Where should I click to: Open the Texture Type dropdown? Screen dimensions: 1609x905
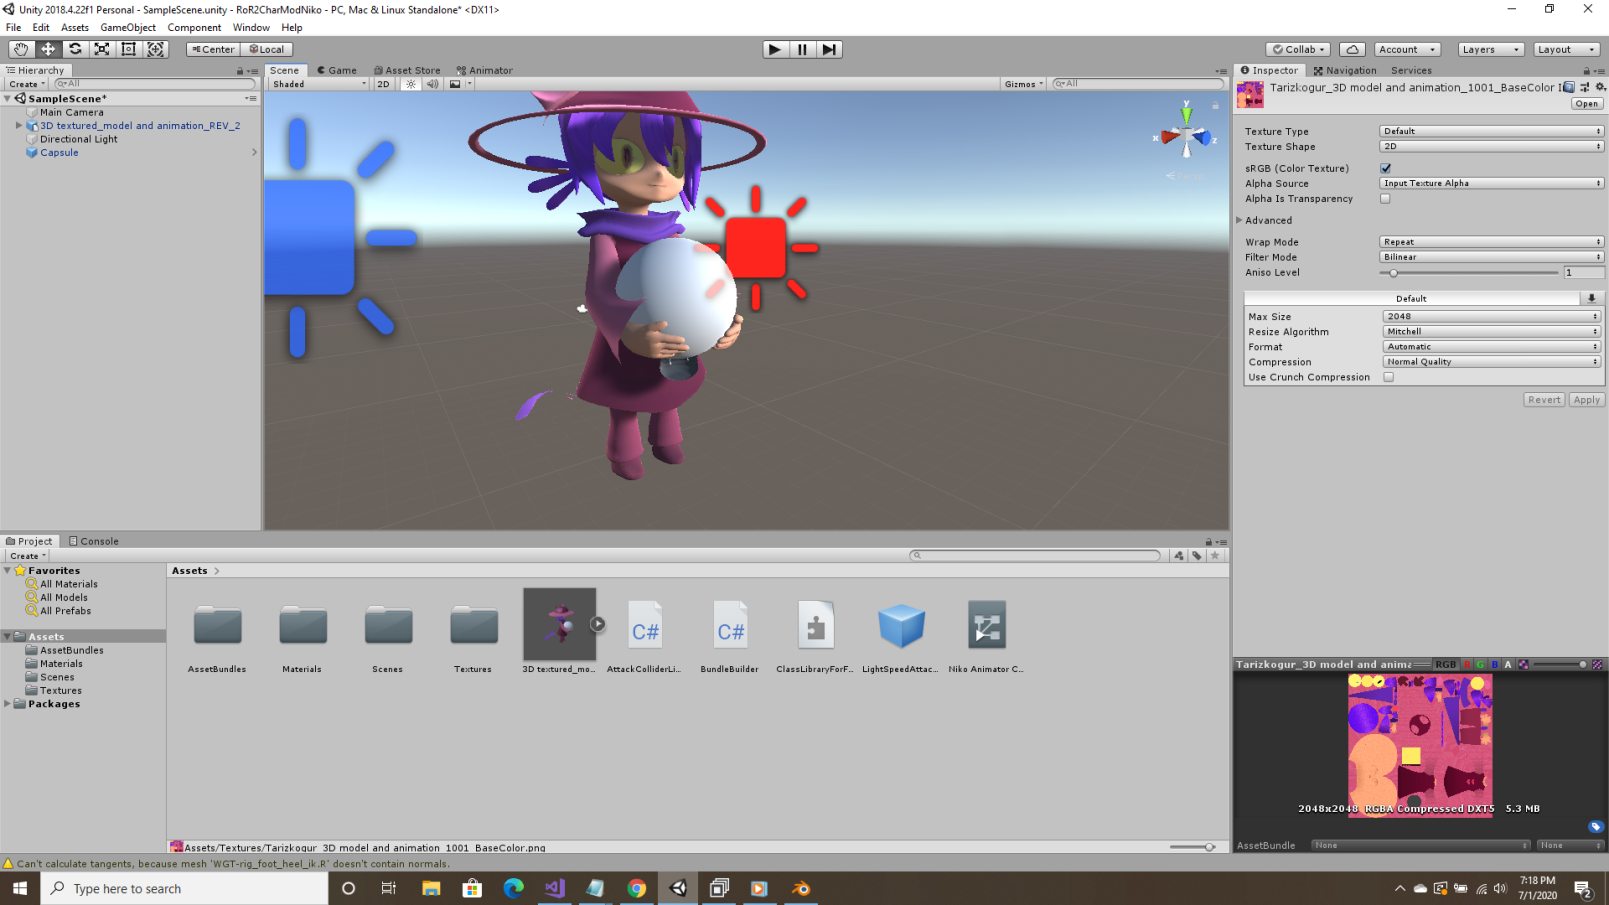[x=1491, y=131]
